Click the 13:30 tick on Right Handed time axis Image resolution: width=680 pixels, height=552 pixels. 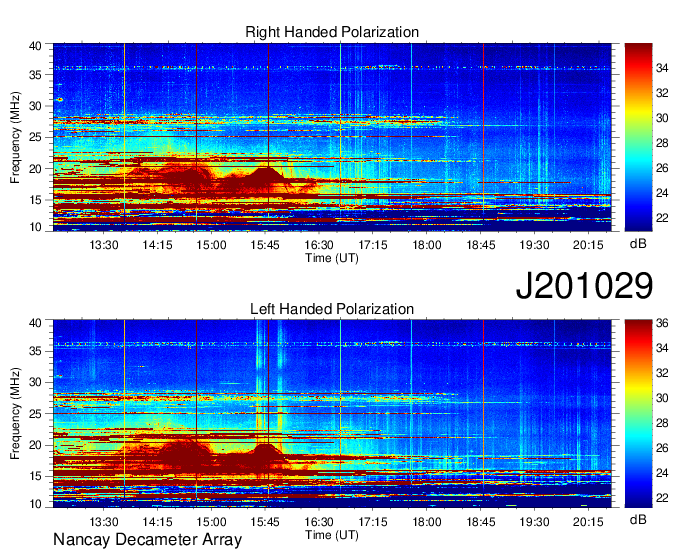[x=104, y=245]
